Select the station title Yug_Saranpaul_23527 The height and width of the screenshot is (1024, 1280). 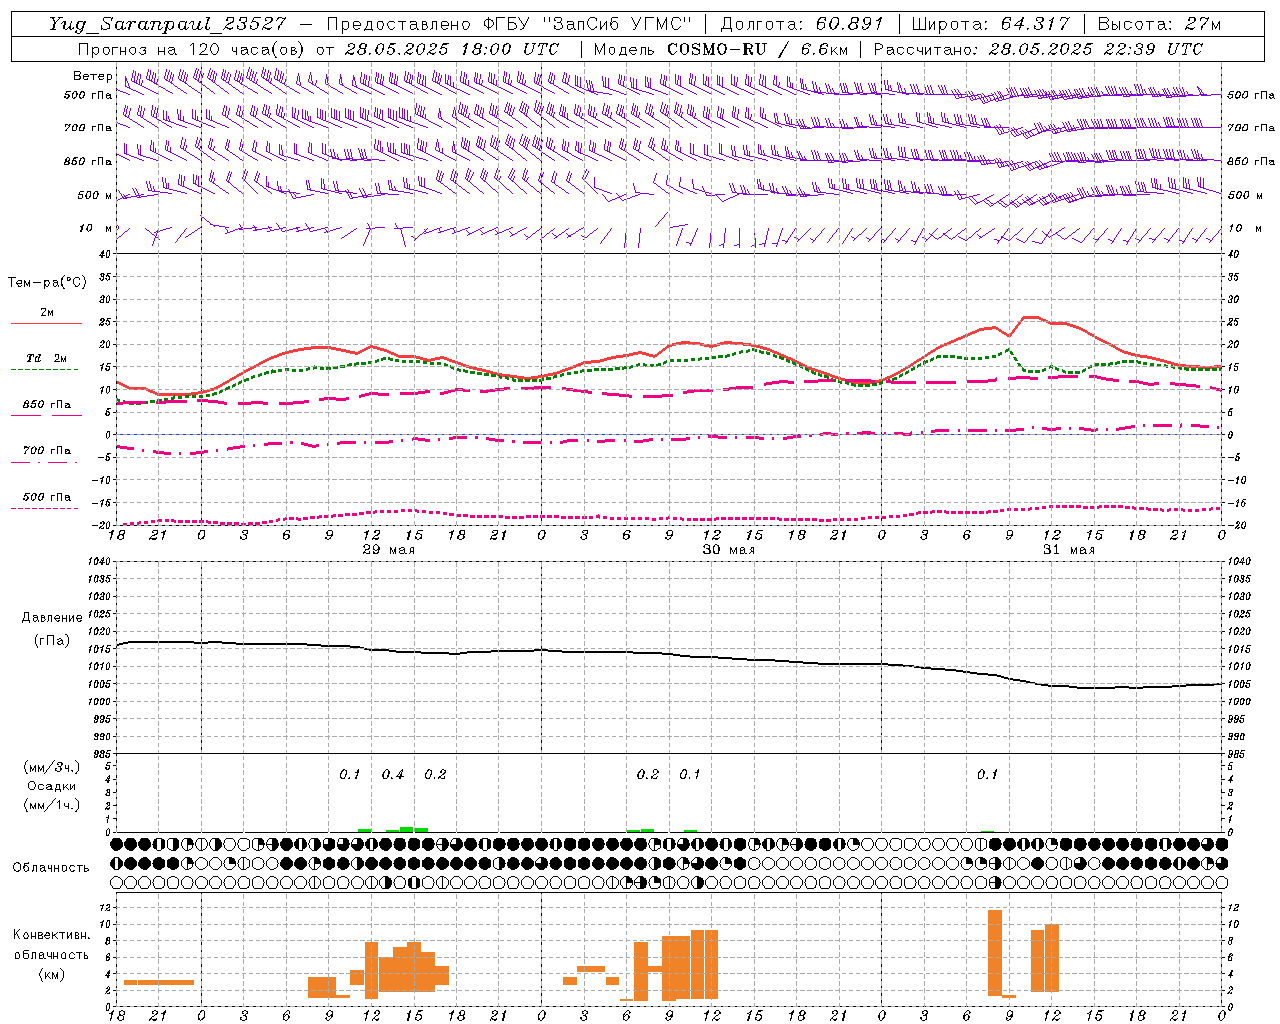click(167, 24)
